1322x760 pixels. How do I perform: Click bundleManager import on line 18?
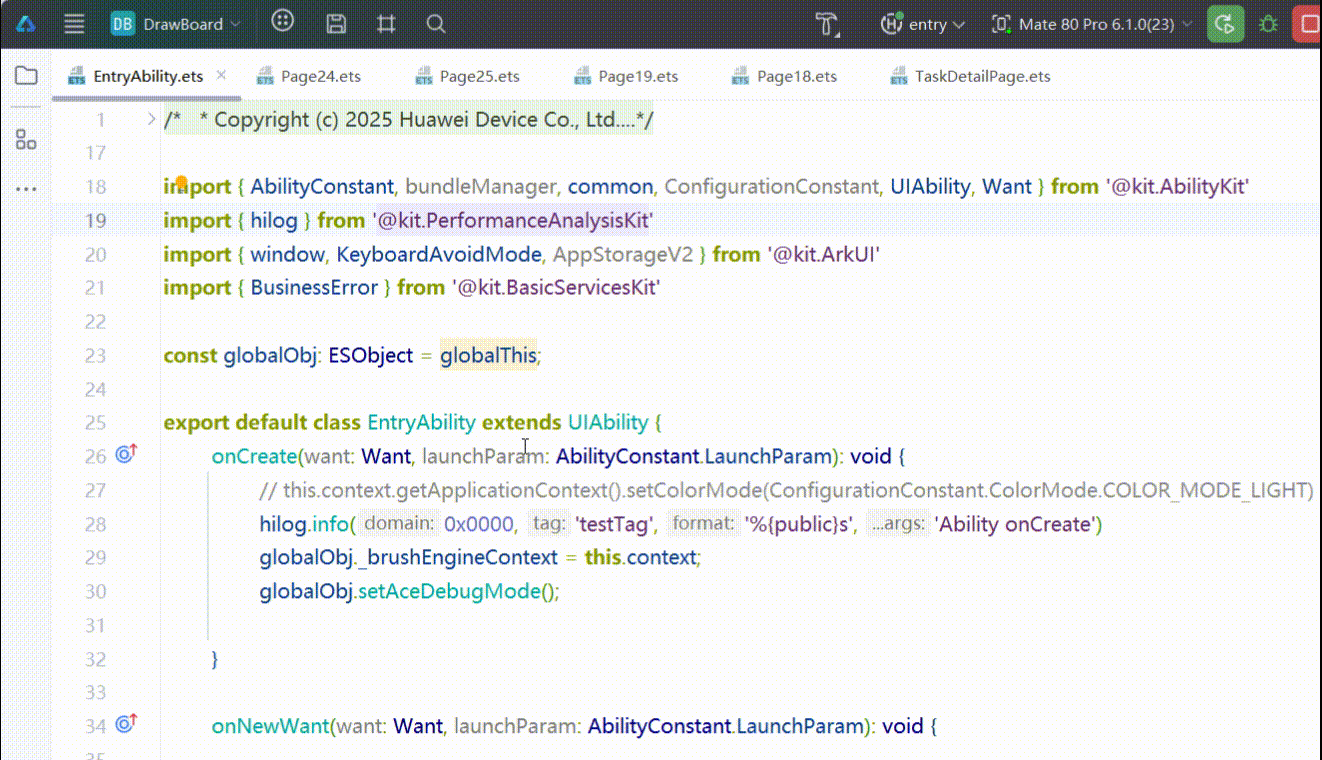point(480,186)
